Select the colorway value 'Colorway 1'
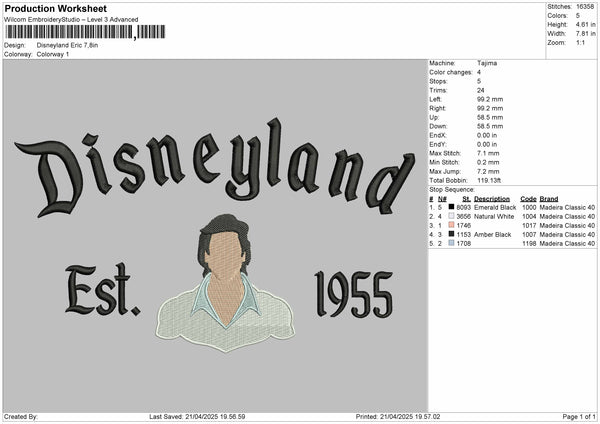 click(x=53, y=54)
